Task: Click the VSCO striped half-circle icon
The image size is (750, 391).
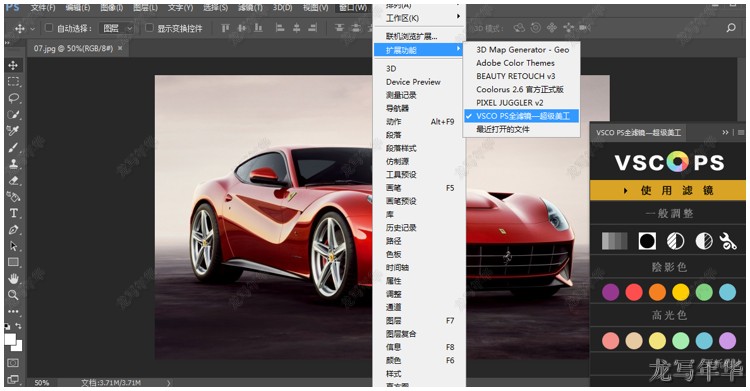Action: [x=675, y=241]
